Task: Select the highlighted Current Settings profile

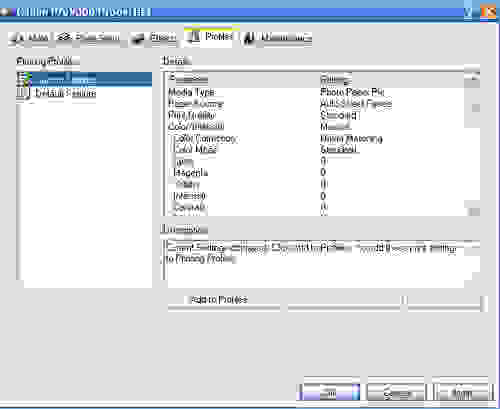Action: [84, 79]
